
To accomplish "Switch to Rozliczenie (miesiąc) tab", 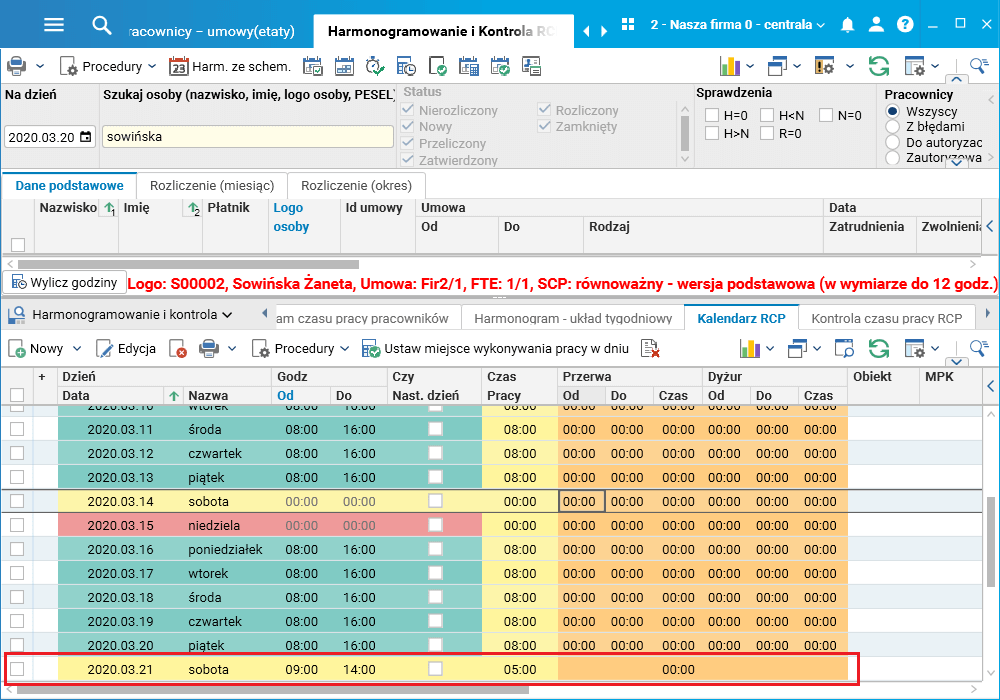I will pyautogui.click(x=212, y=186).
